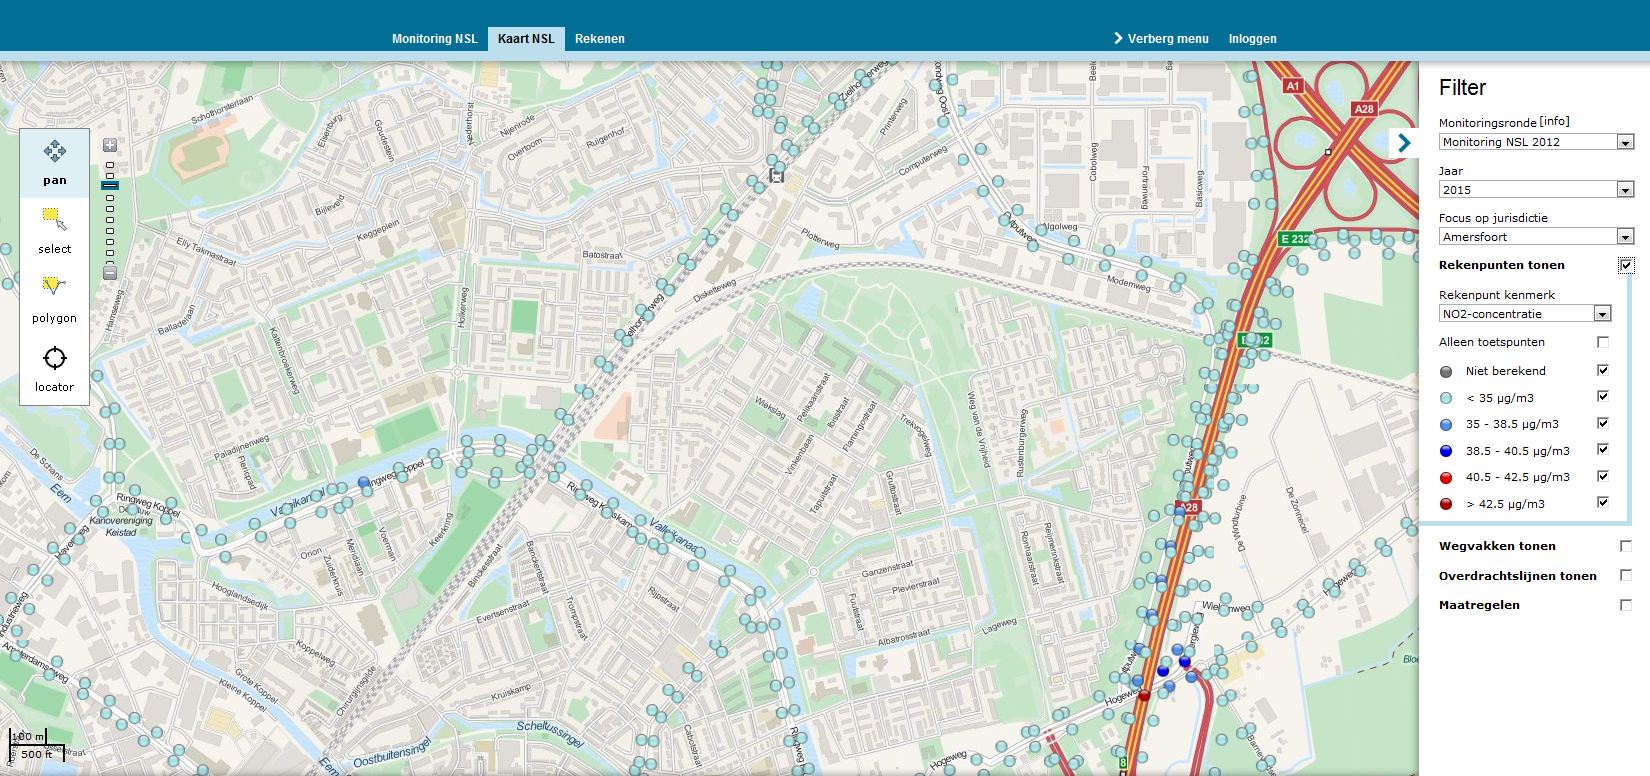Screen dimensions: 1650x776
Task: Click the Lageweg street label
Action: click(x=997, y=627)
